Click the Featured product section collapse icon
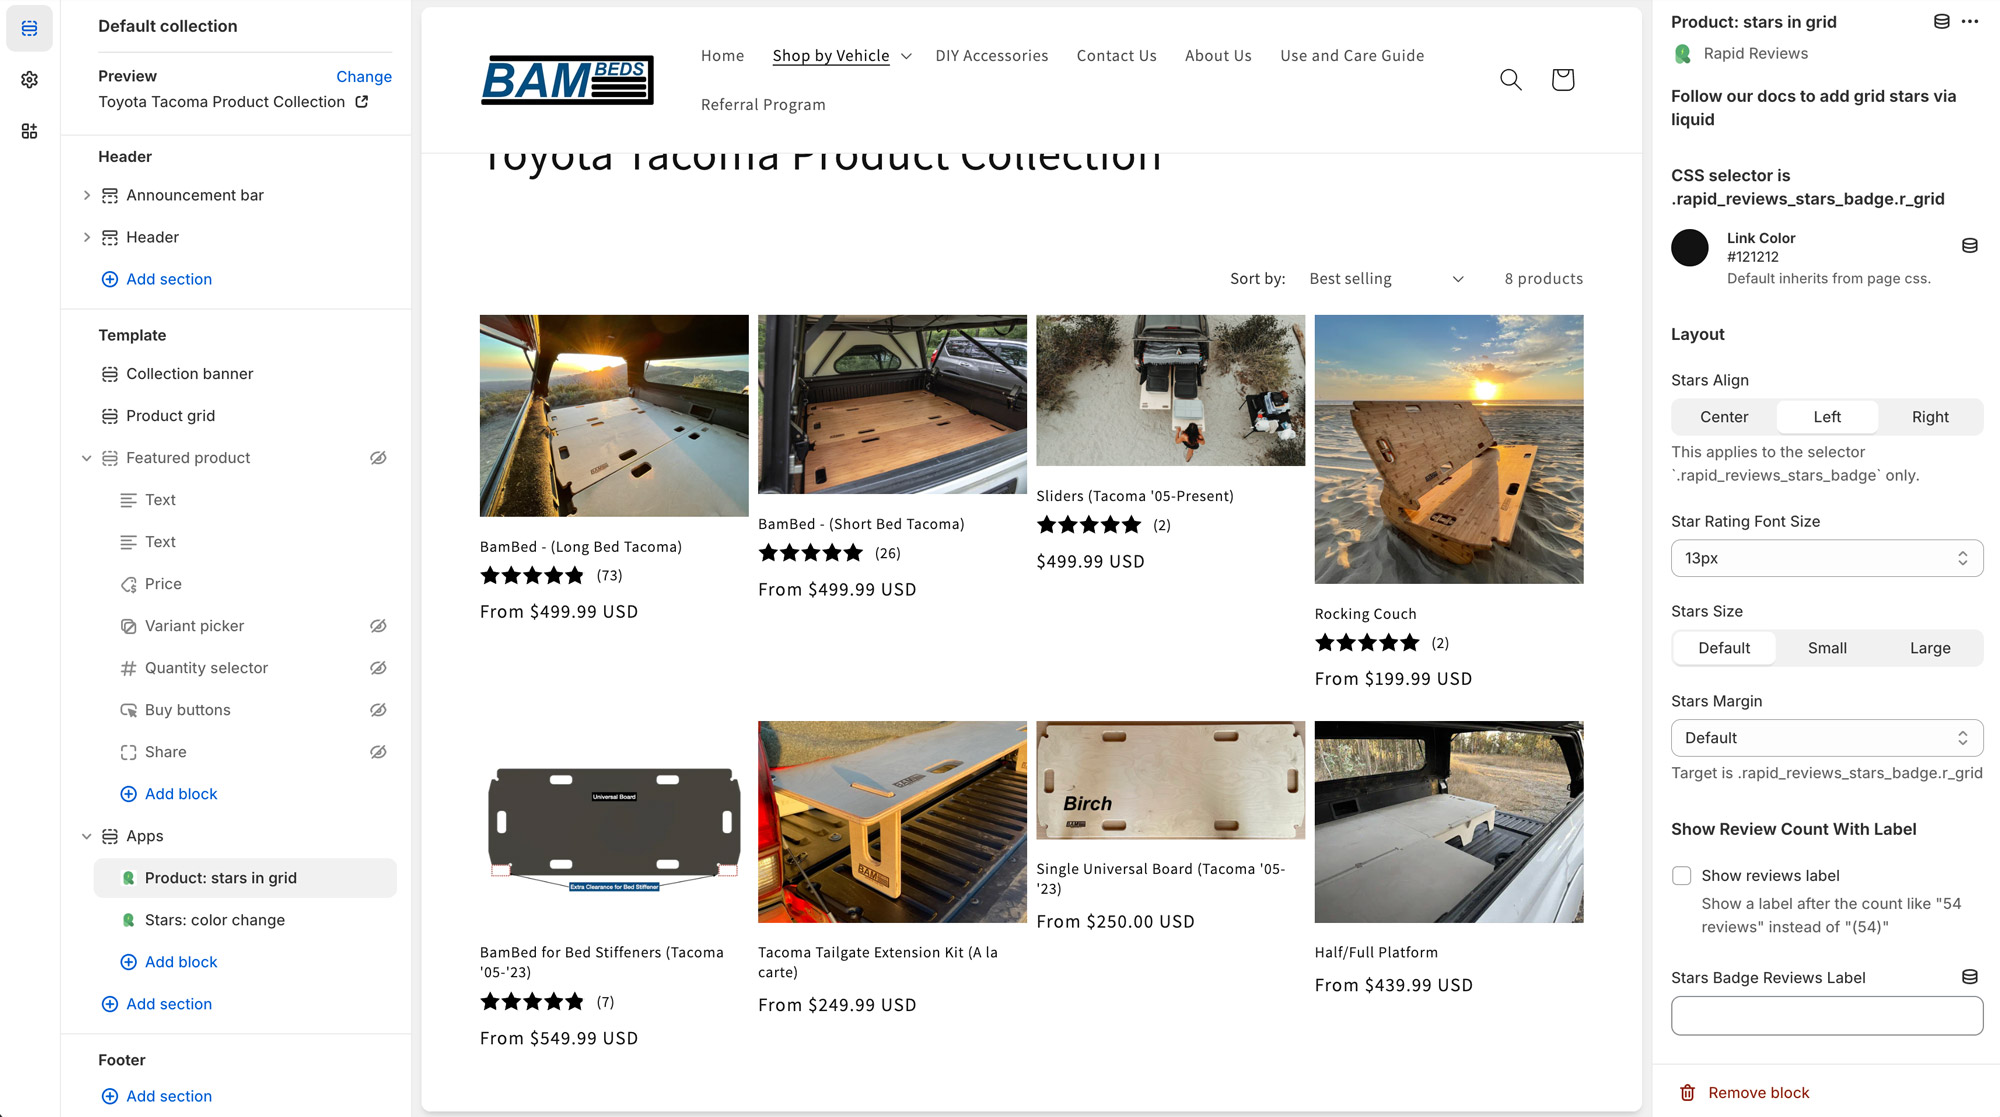This screenshot has width=2000, height=1117. (x=85, y=458)
